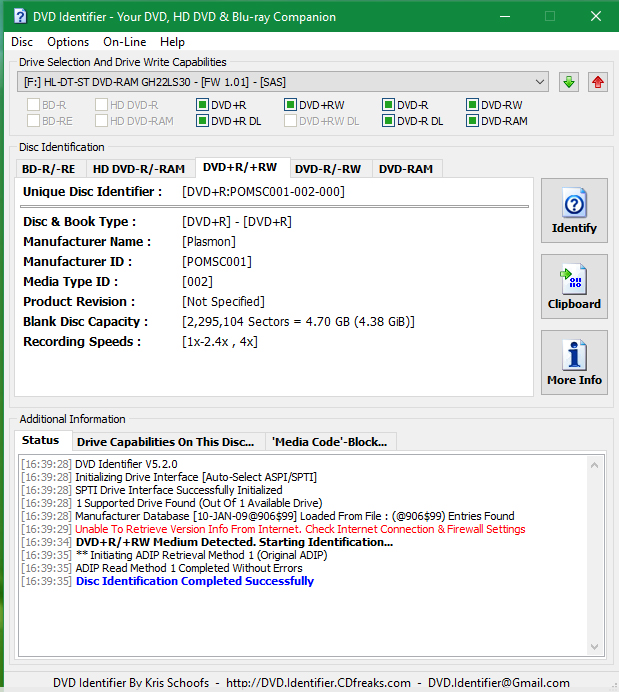Toggle the DVD-R checkbox
The width and height of the screenshot is (619, 692).
pos(388,105)
